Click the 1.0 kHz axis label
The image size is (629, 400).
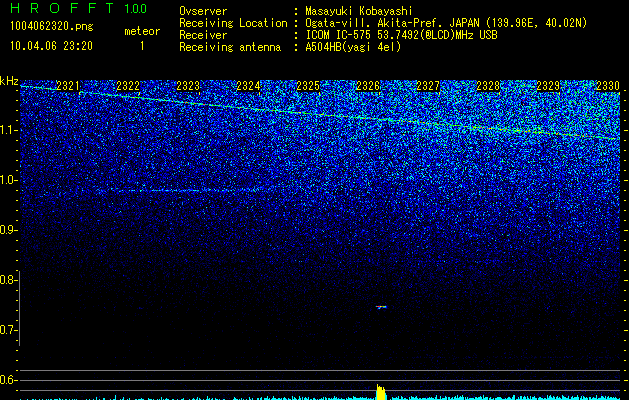(9, 180)
